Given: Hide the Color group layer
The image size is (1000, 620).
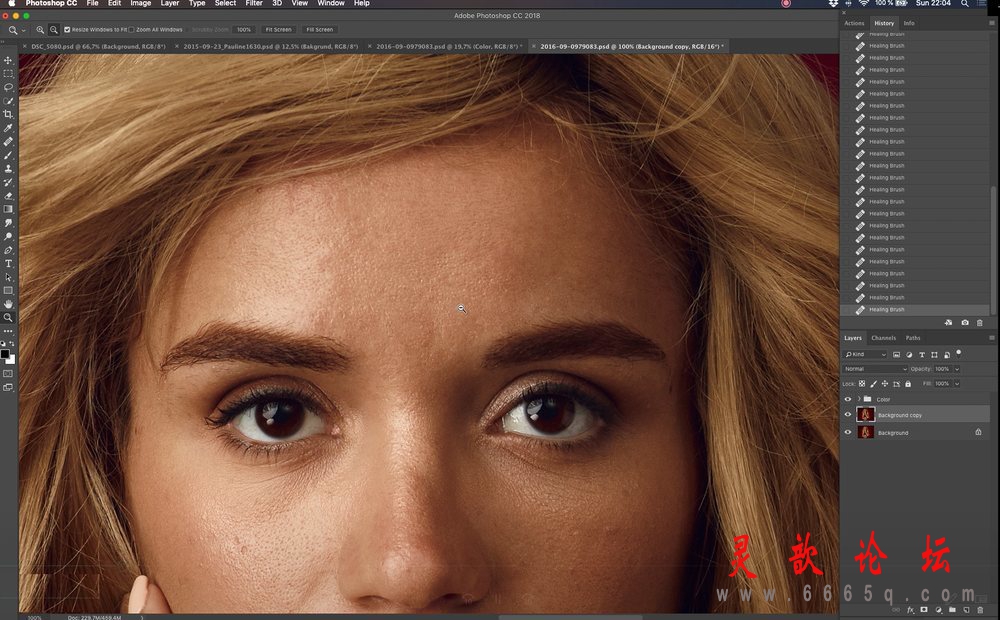Looking at the screenshot, I should [848, 399].
